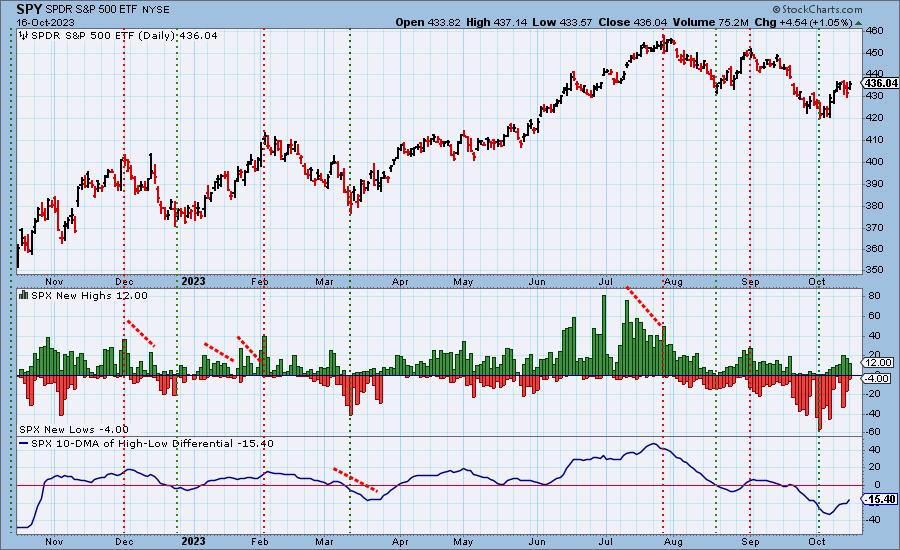
Task: Click the "SPDR S&P 500 ETF (Daily) 436.04" legend
Action: [x=124, y=36]
